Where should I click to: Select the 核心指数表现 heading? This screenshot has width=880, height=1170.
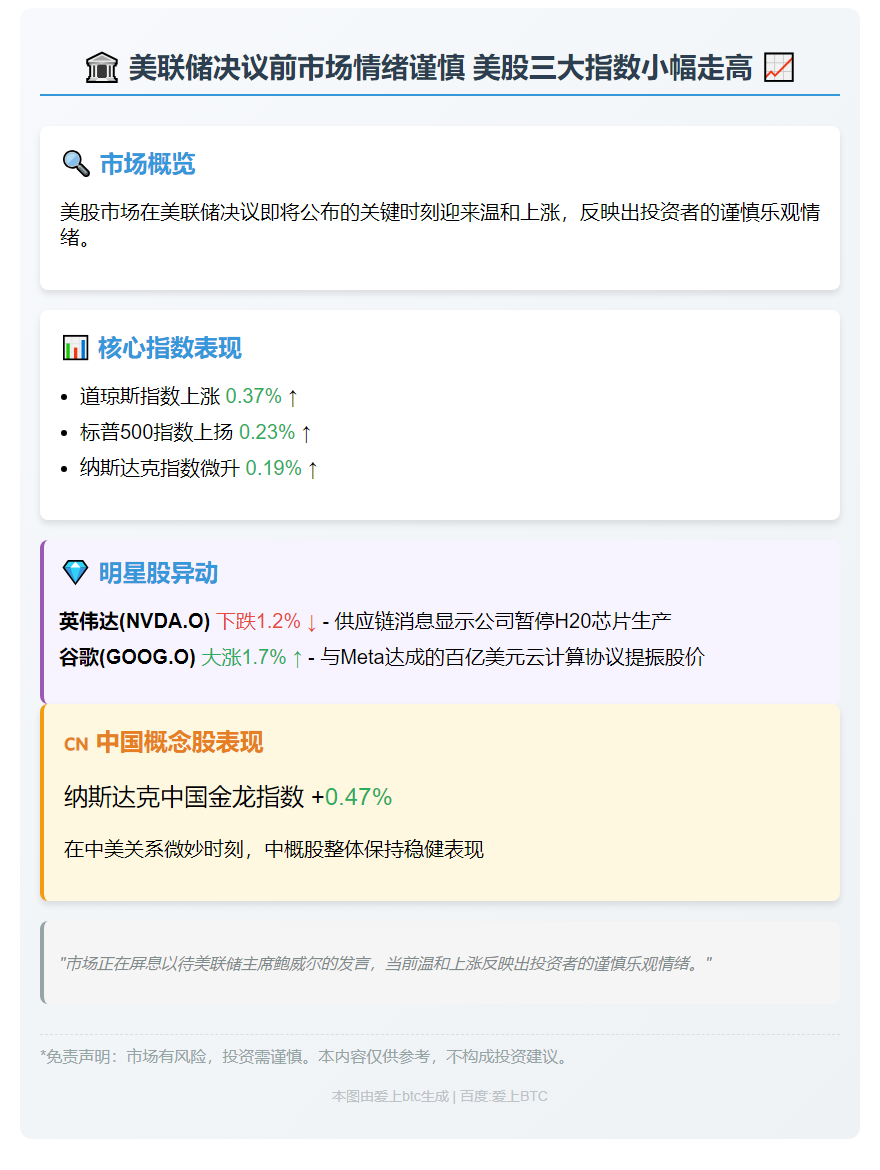click(x=170, y=348)
